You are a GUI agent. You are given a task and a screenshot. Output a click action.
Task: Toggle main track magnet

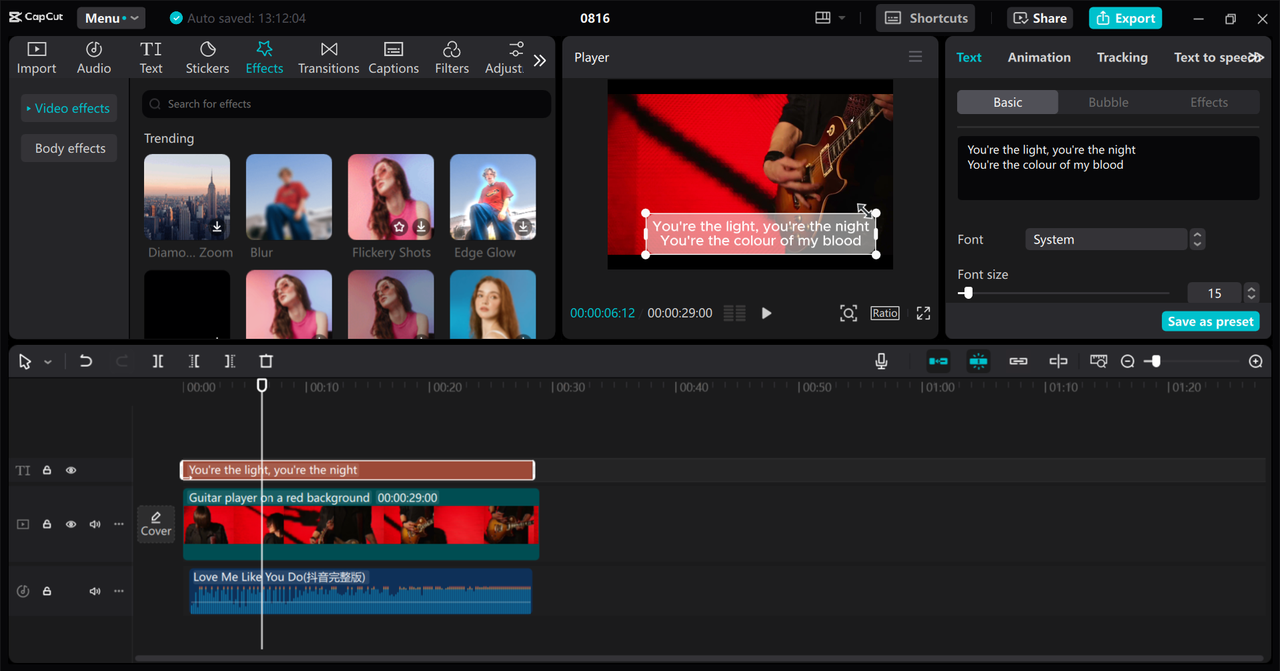point(938,361)
